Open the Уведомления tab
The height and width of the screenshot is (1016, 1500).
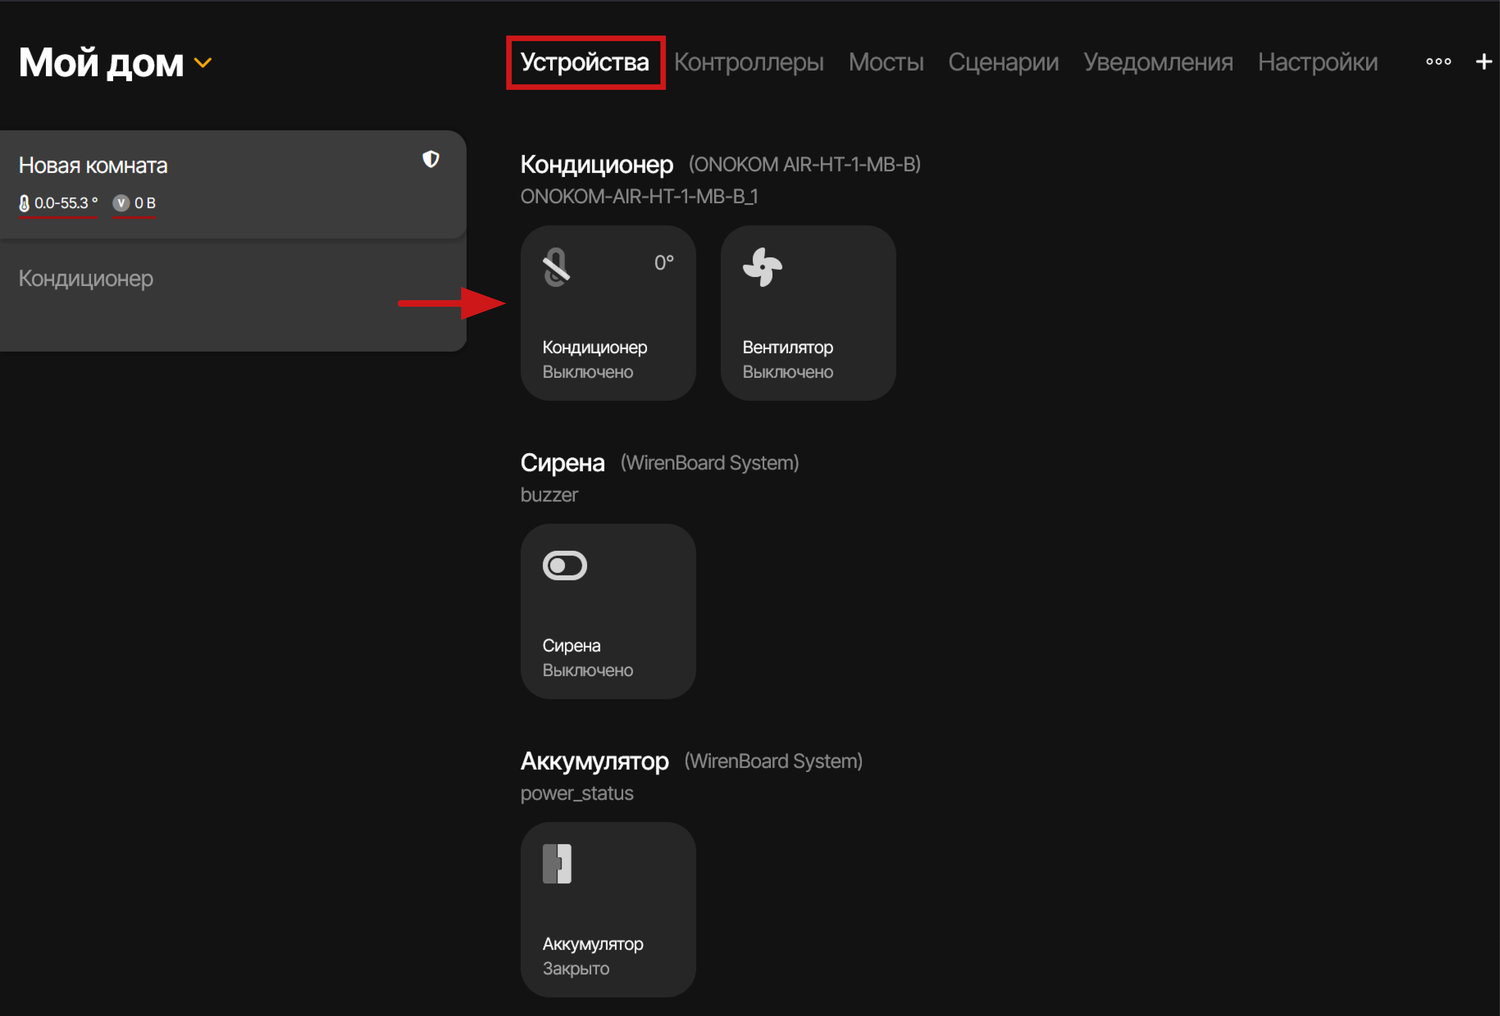(1158, 62)
